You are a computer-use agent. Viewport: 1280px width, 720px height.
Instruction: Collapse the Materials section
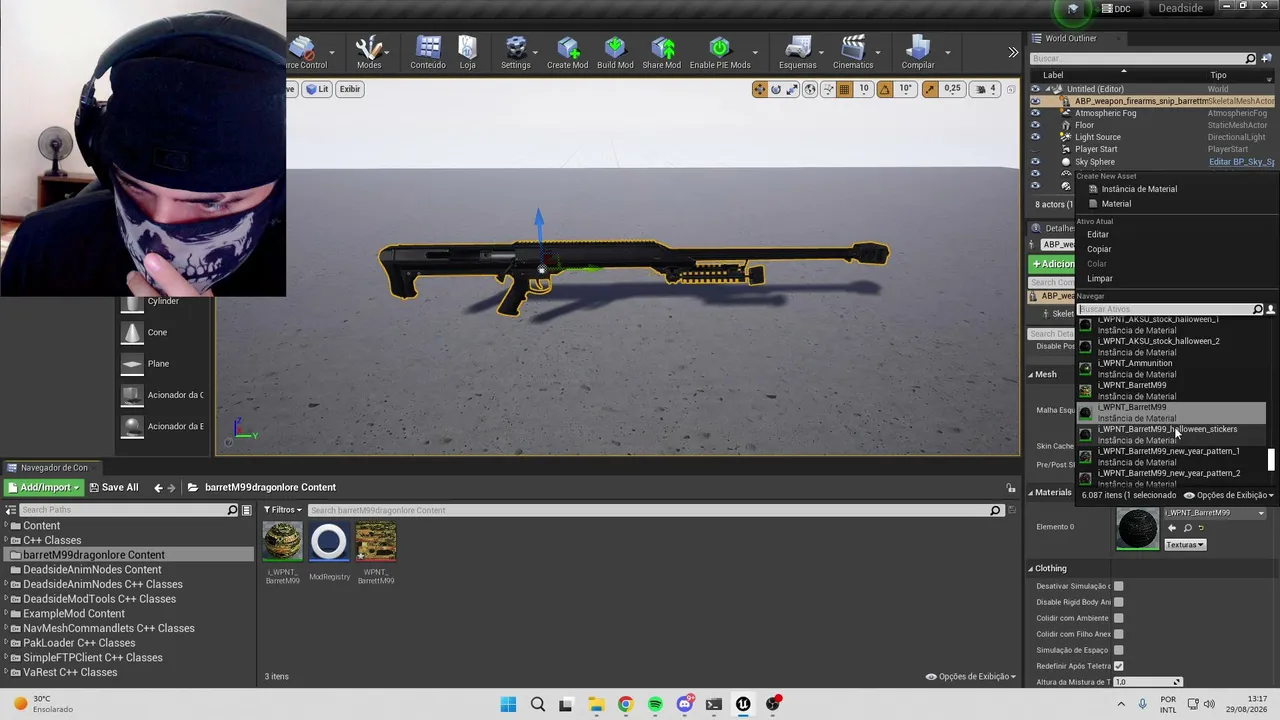[1031, 492]
